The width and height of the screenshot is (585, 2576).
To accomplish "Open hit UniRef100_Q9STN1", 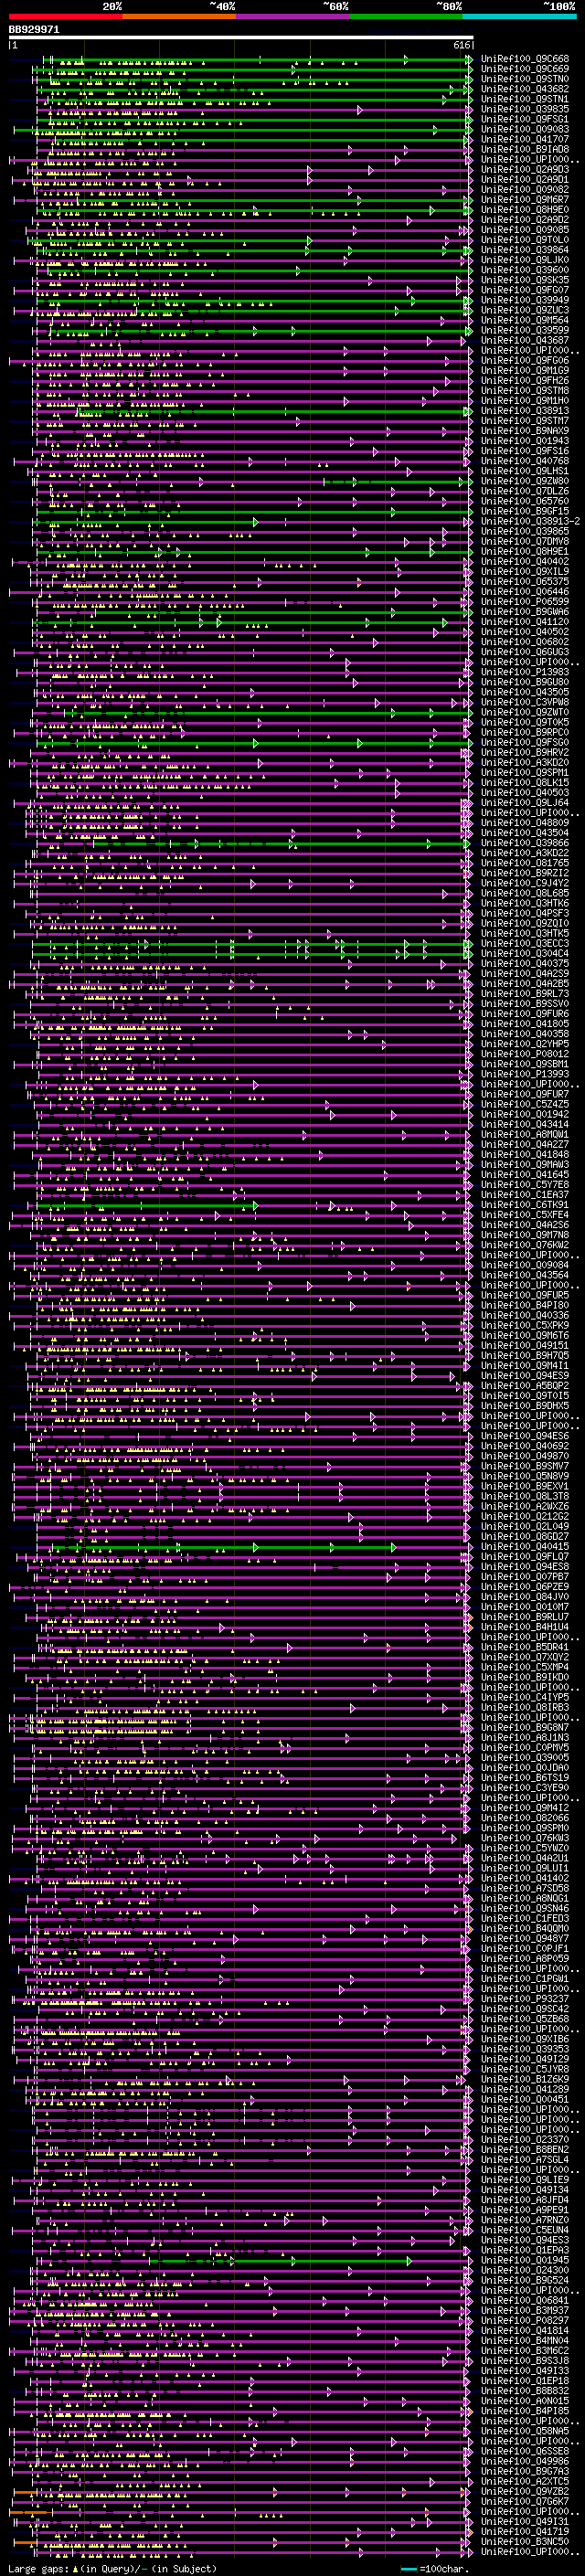I will [x=525, y=99].
